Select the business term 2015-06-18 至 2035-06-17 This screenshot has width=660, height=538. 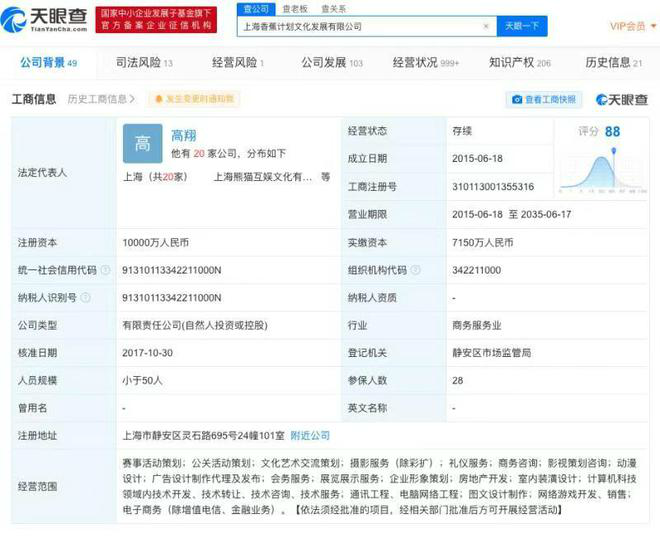coord(511,214)
